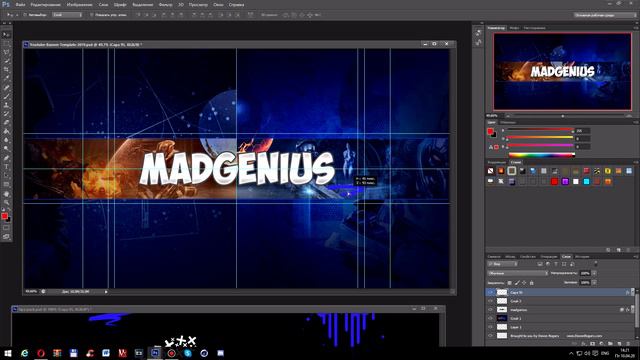The image size is (640, 360).
Task: Select the Brush tool
Action: pos(6,96)
